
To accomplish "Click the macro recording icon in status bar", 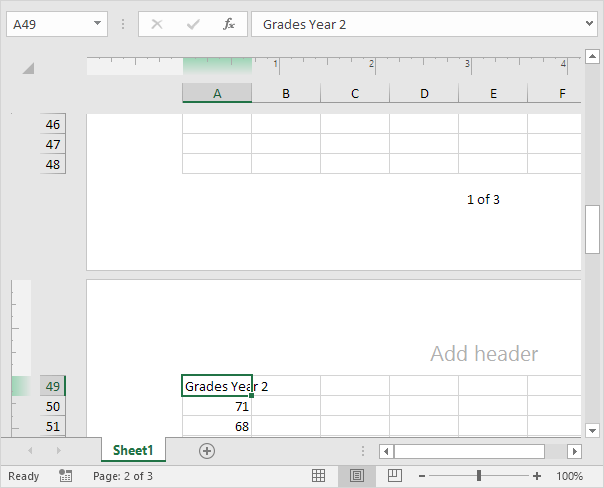I will click(x=65, y=476).
